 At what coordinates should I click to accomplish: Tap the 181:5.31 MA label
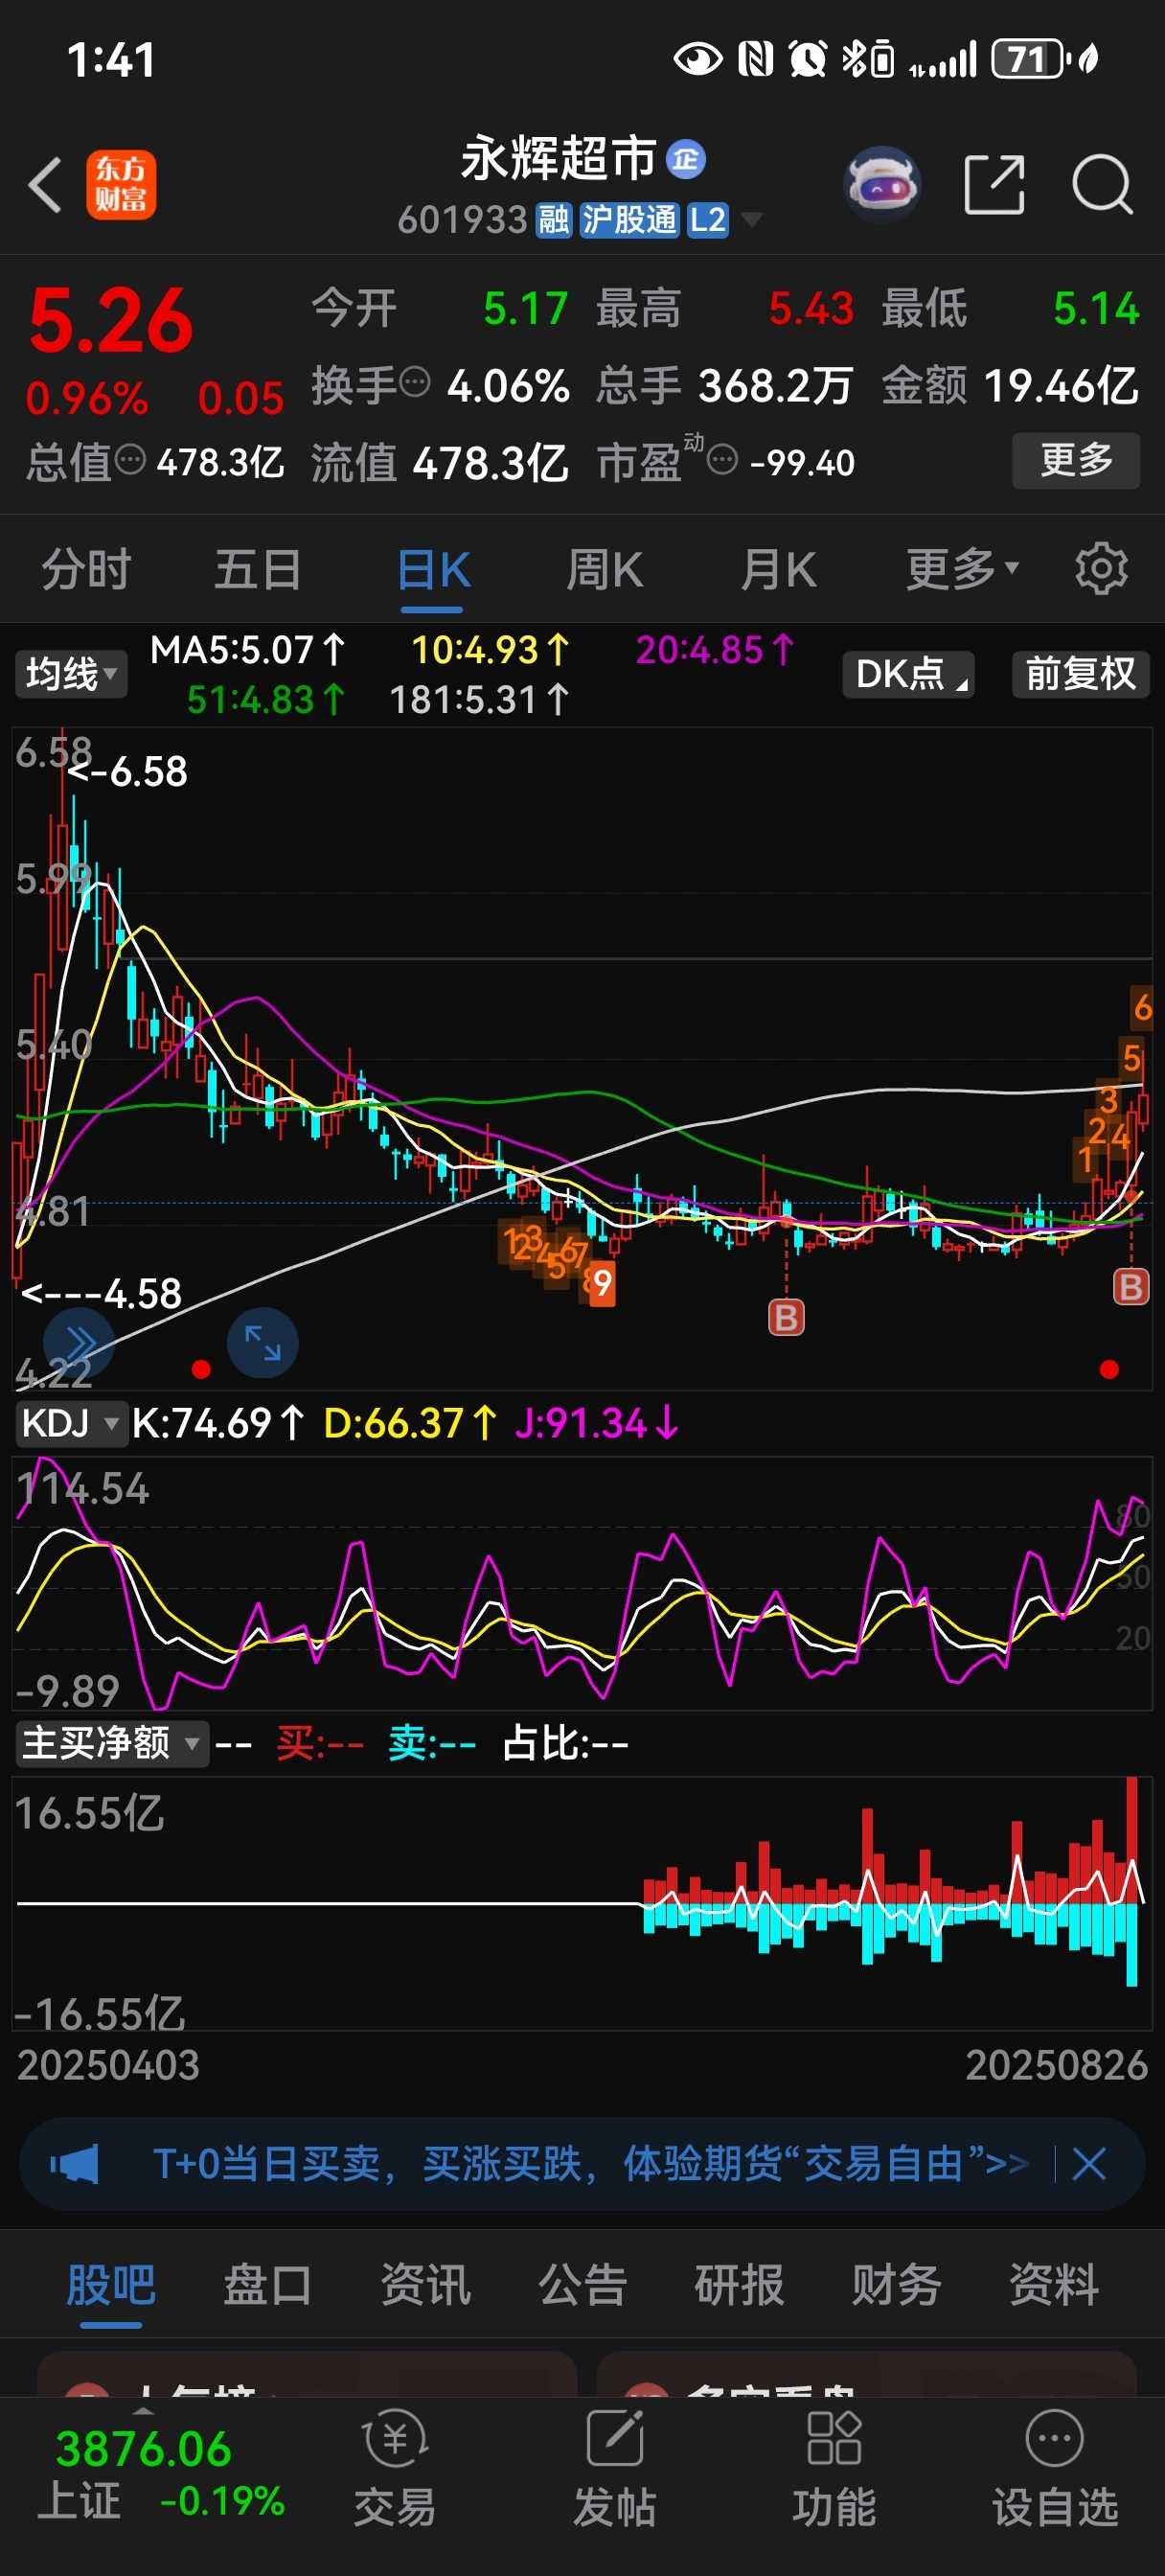click(x=480, y=700)
